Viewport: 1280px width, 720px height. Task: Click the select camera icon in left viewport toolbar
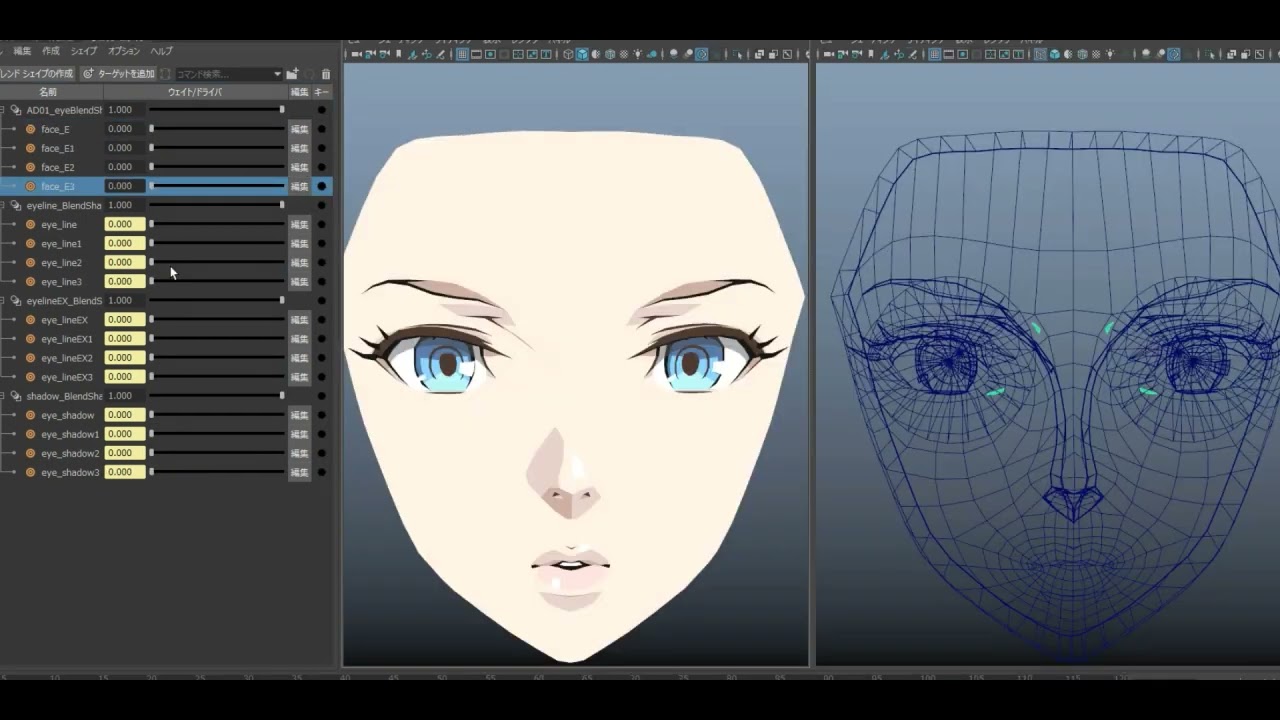(x=356, y=54)
